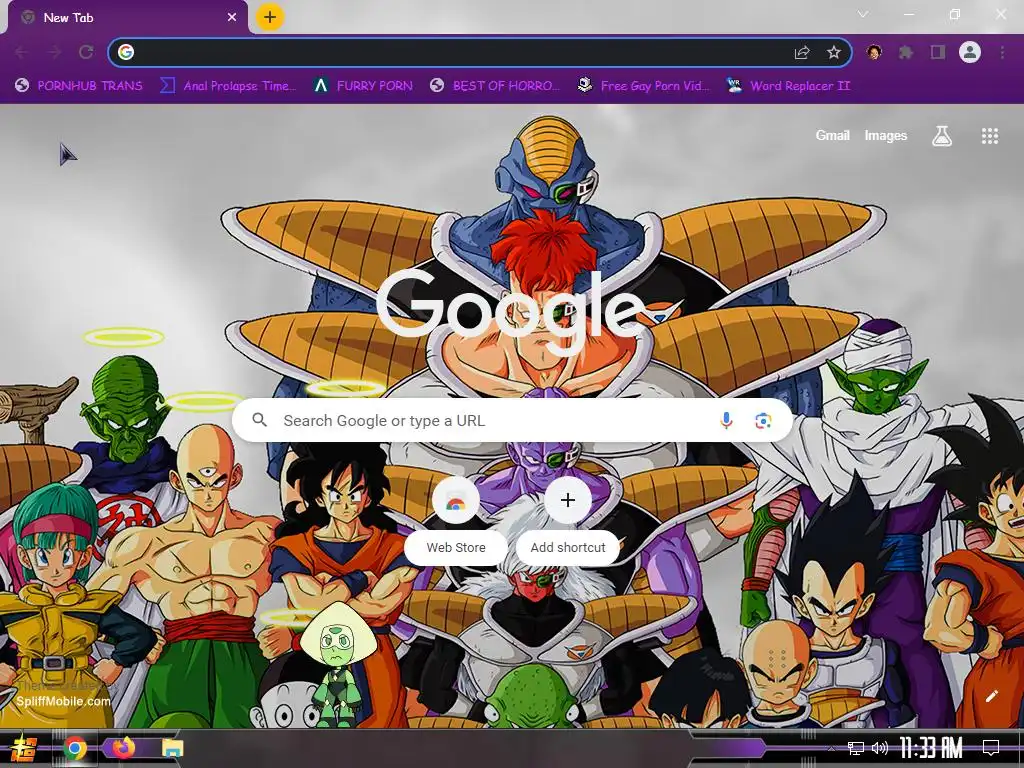Restore down the Chrome window
1024x768 pixels.
[955, 14]
